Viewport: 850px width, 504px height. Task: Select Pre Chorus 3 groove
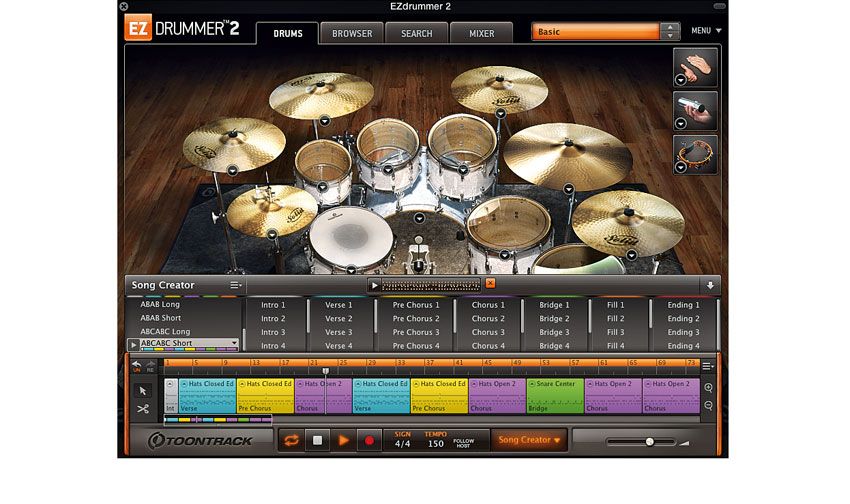point(416,332)
